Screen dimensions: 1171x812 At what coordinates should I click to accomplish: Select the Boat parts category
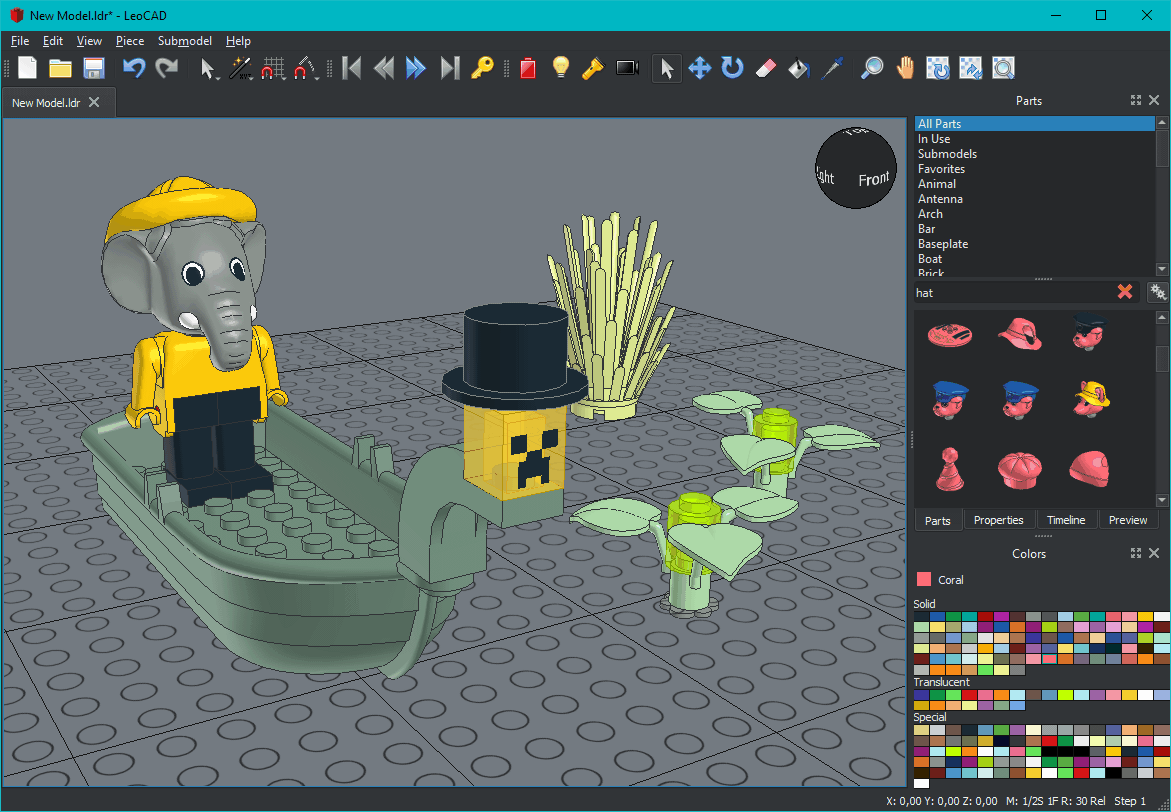point(1034,258)
